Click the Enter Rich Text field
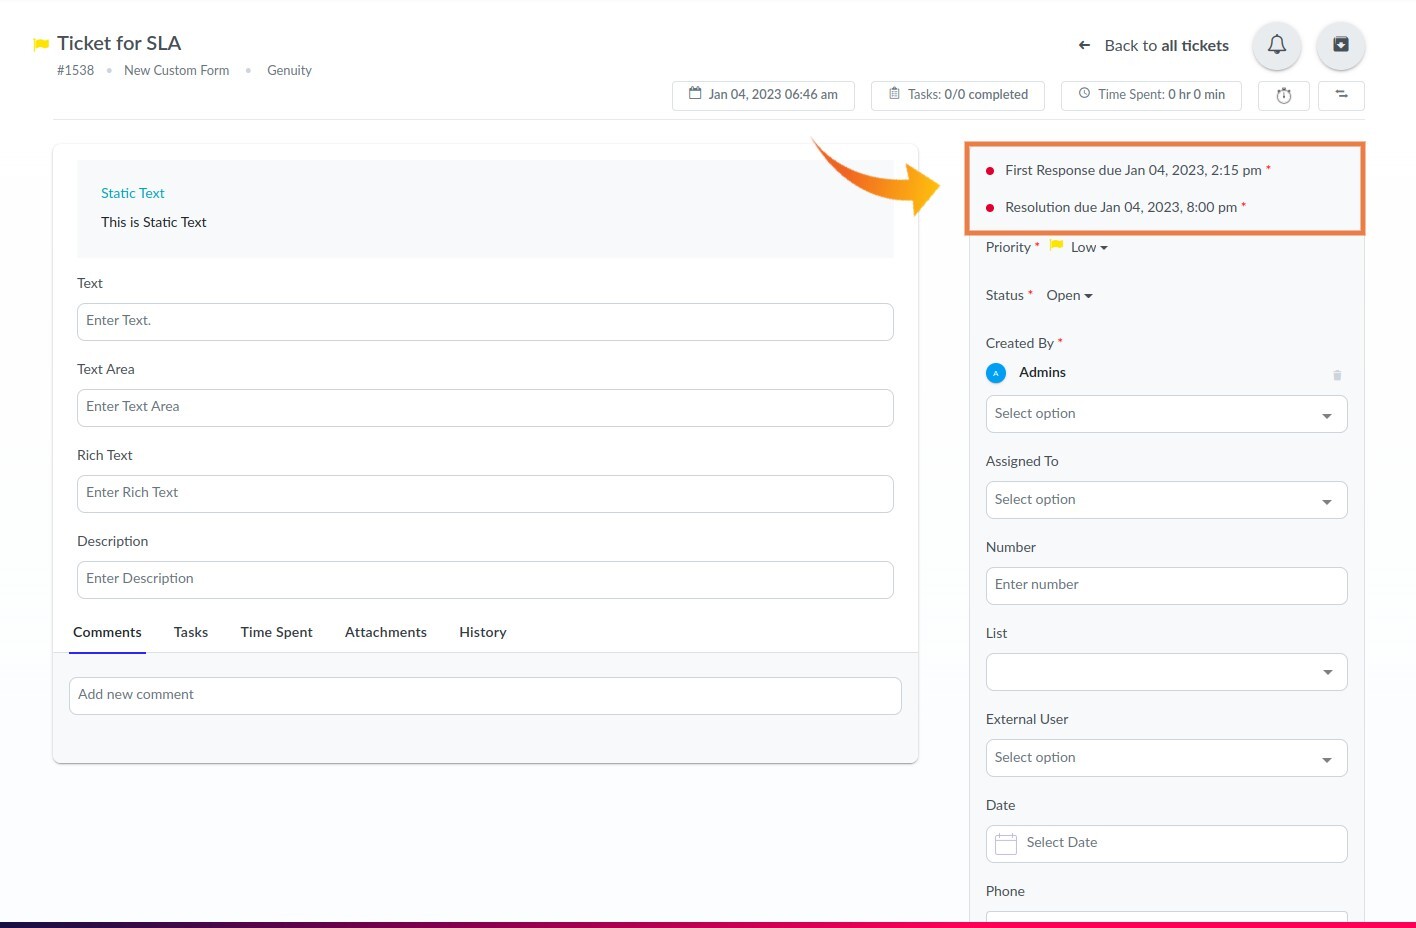The width and height of the screenshot is (1416, 928). (x=485, y=494)
